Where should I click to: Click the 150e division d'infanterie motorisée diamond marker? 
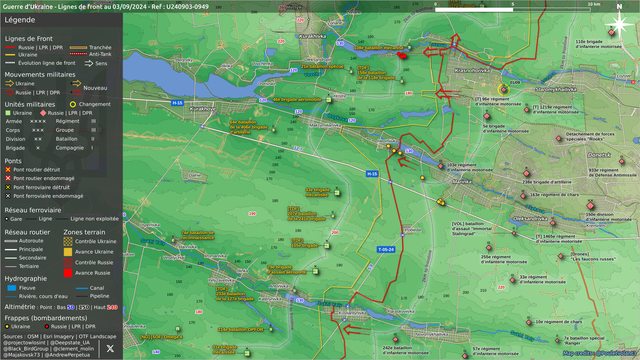coord(590,206)
